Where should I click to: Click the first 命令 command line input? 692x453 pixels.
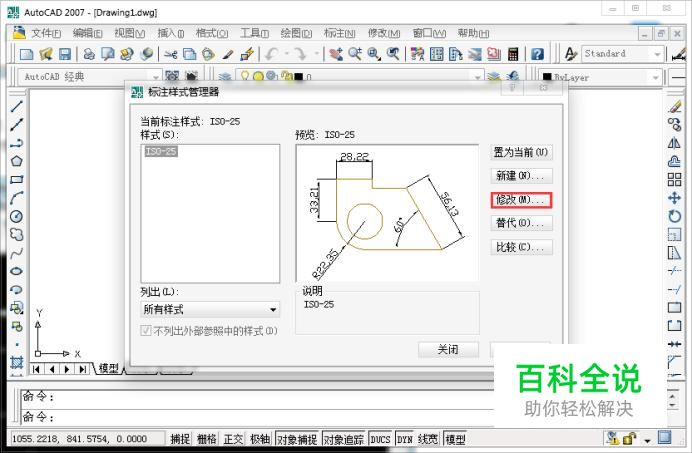[256, 396]
